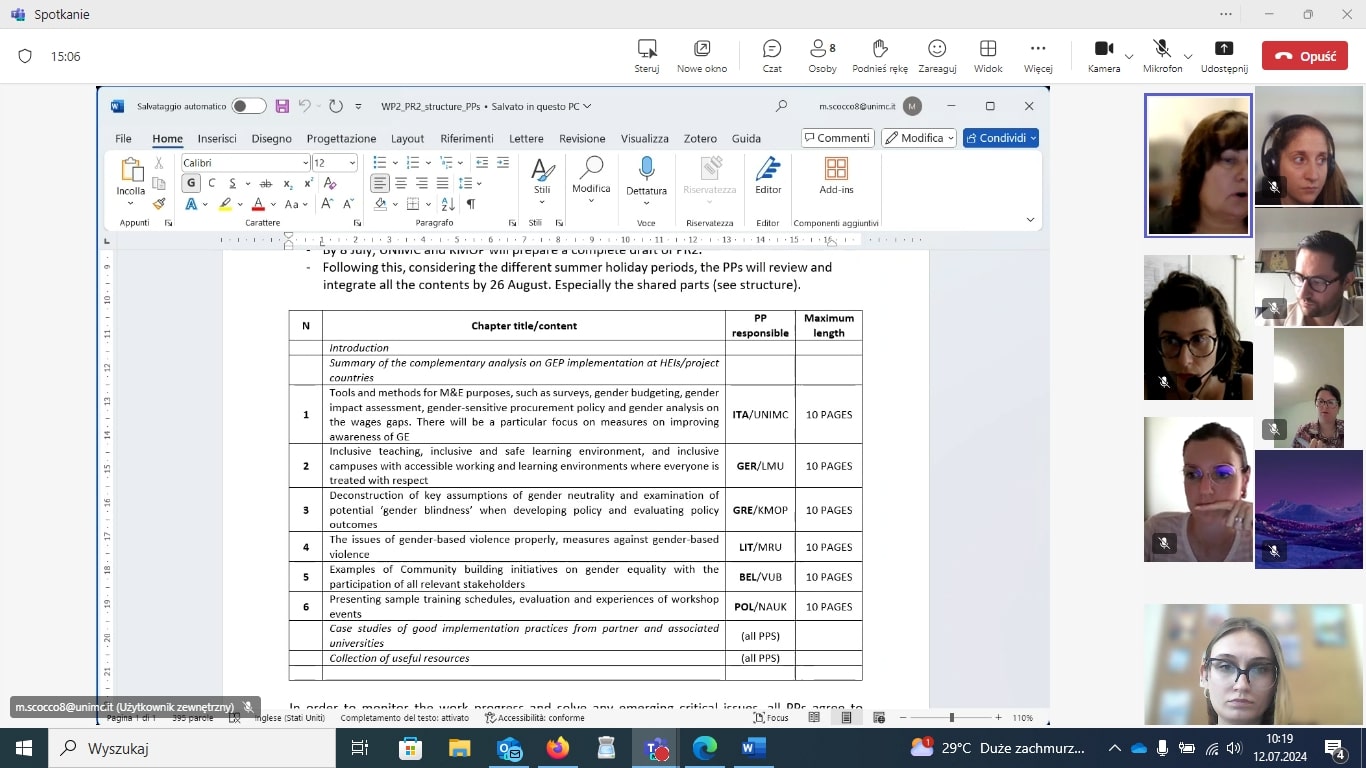
Task: Copy formatting with Format Painter brush
Action: point(159,204)
